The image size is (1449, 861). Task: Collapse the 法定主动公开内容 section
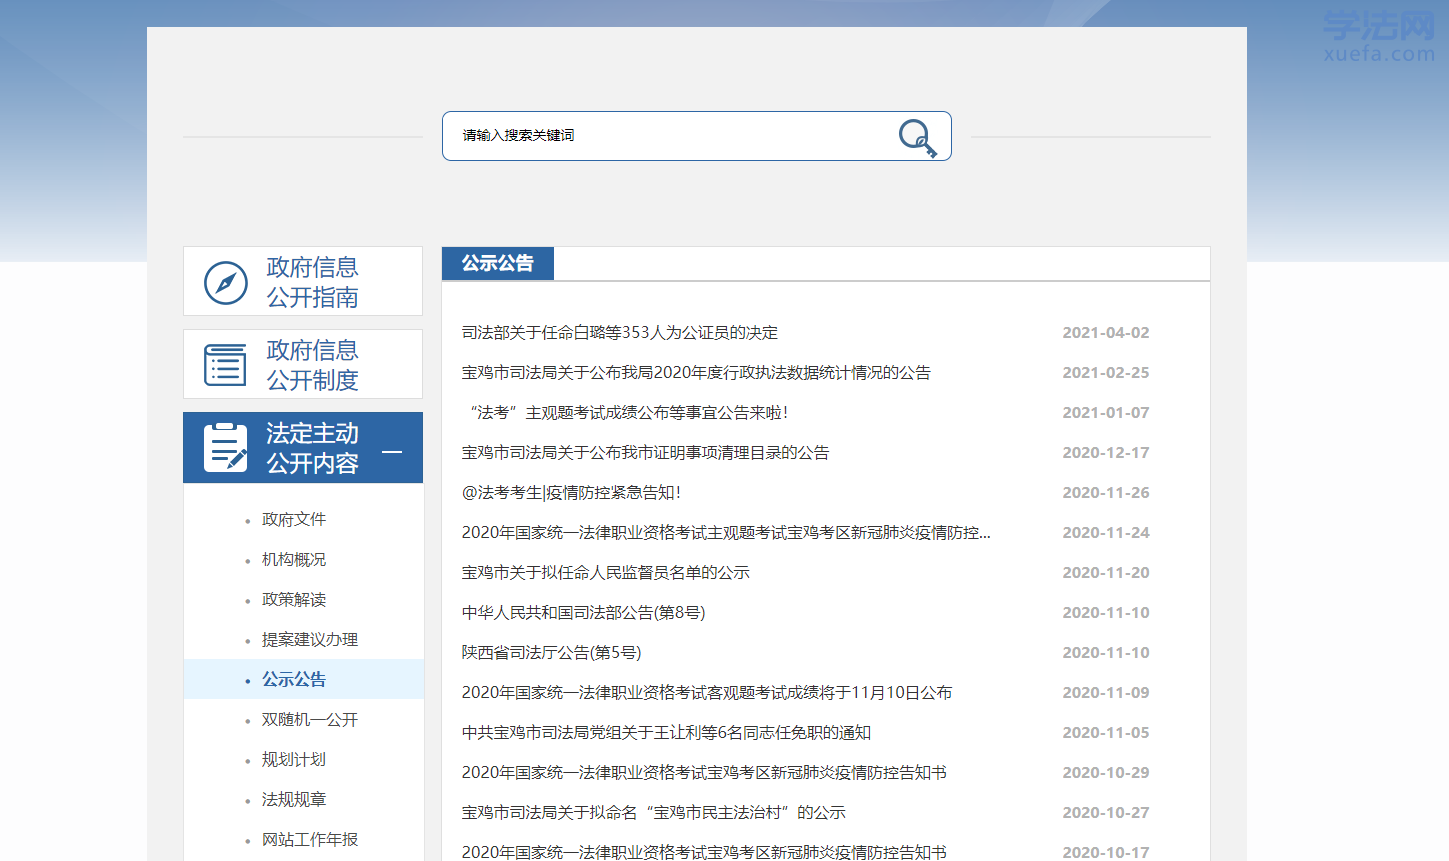pos(392,452)
